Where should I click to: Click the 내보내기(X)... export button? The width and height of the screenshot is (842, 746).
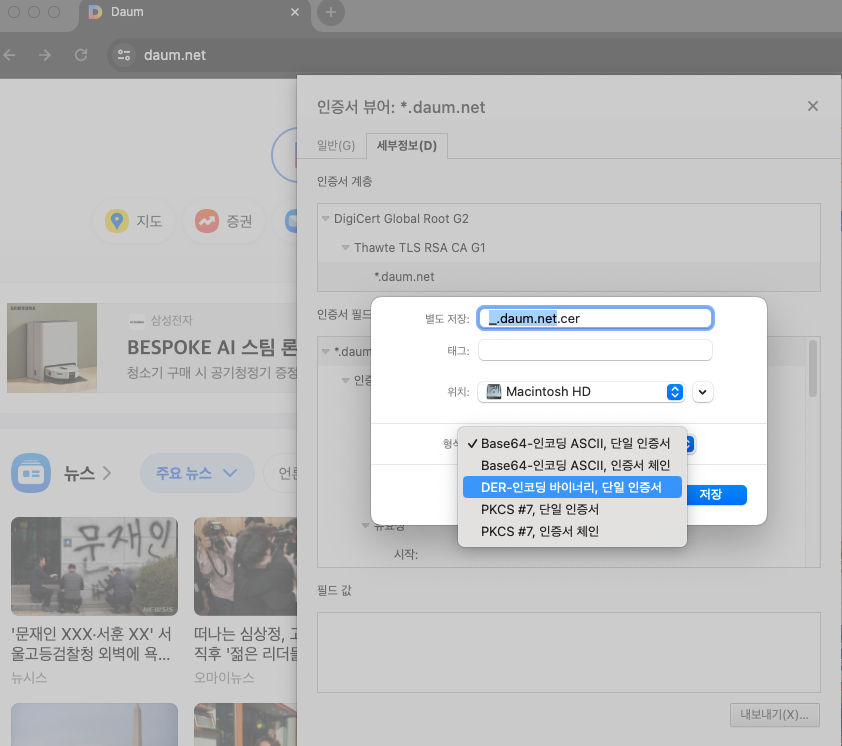point(774,715)
